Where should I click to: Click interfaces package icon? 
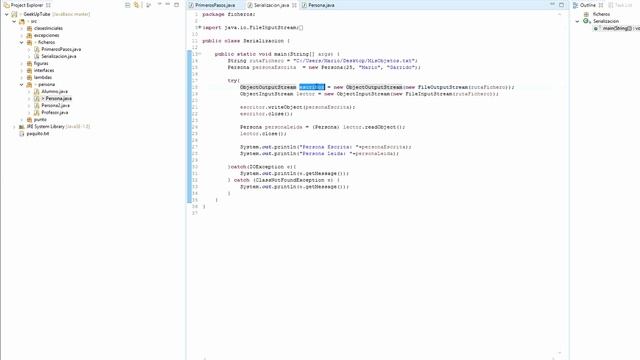pyautogui.click(x=29, y=71)
